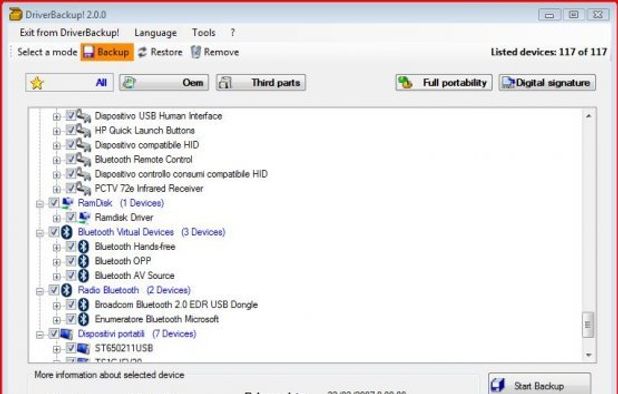Expand the Dispositivo USB Human Interface node
Viewport: 618px width, 394px height.
point(57,117)
